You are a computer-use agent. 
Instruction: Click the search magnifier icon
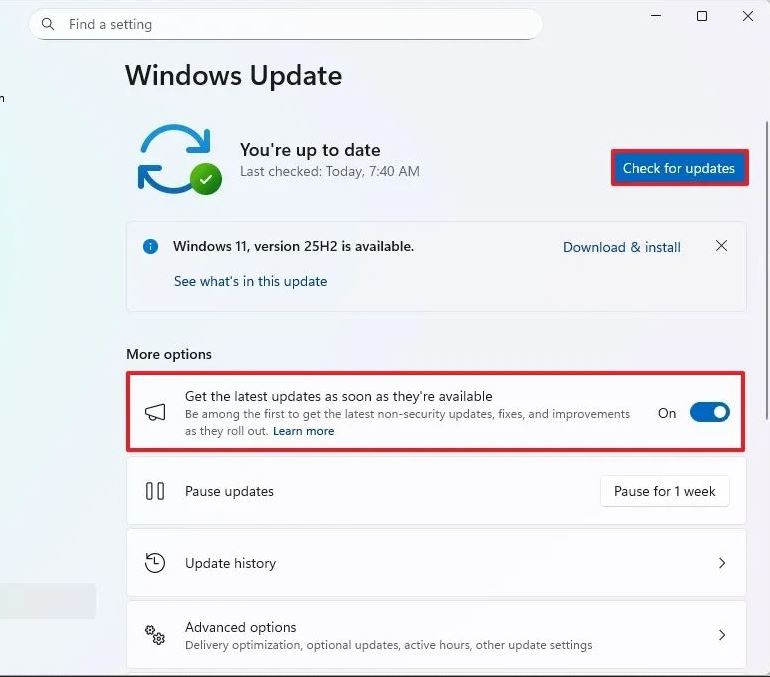(x=49, y=25)
